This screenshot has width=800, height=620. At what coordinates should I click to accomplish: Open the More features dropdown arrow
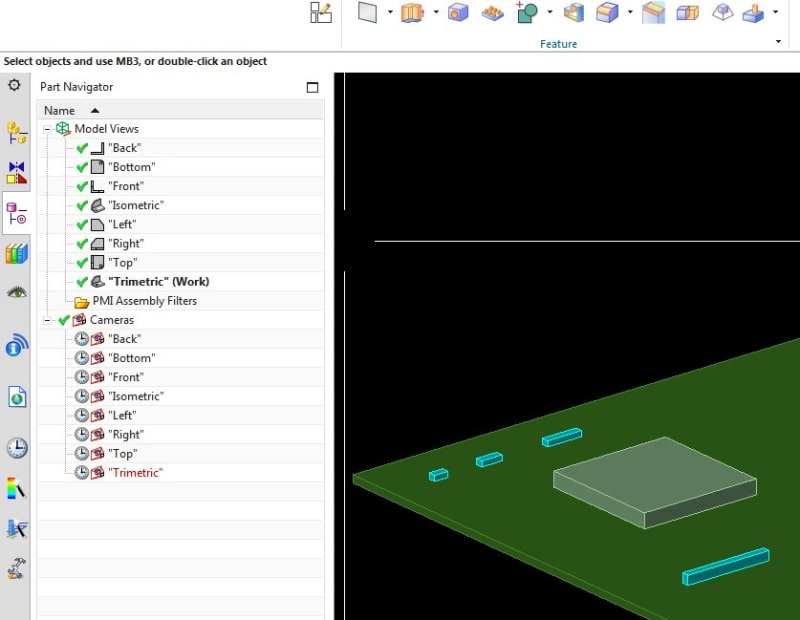click(x=776, y=12)
